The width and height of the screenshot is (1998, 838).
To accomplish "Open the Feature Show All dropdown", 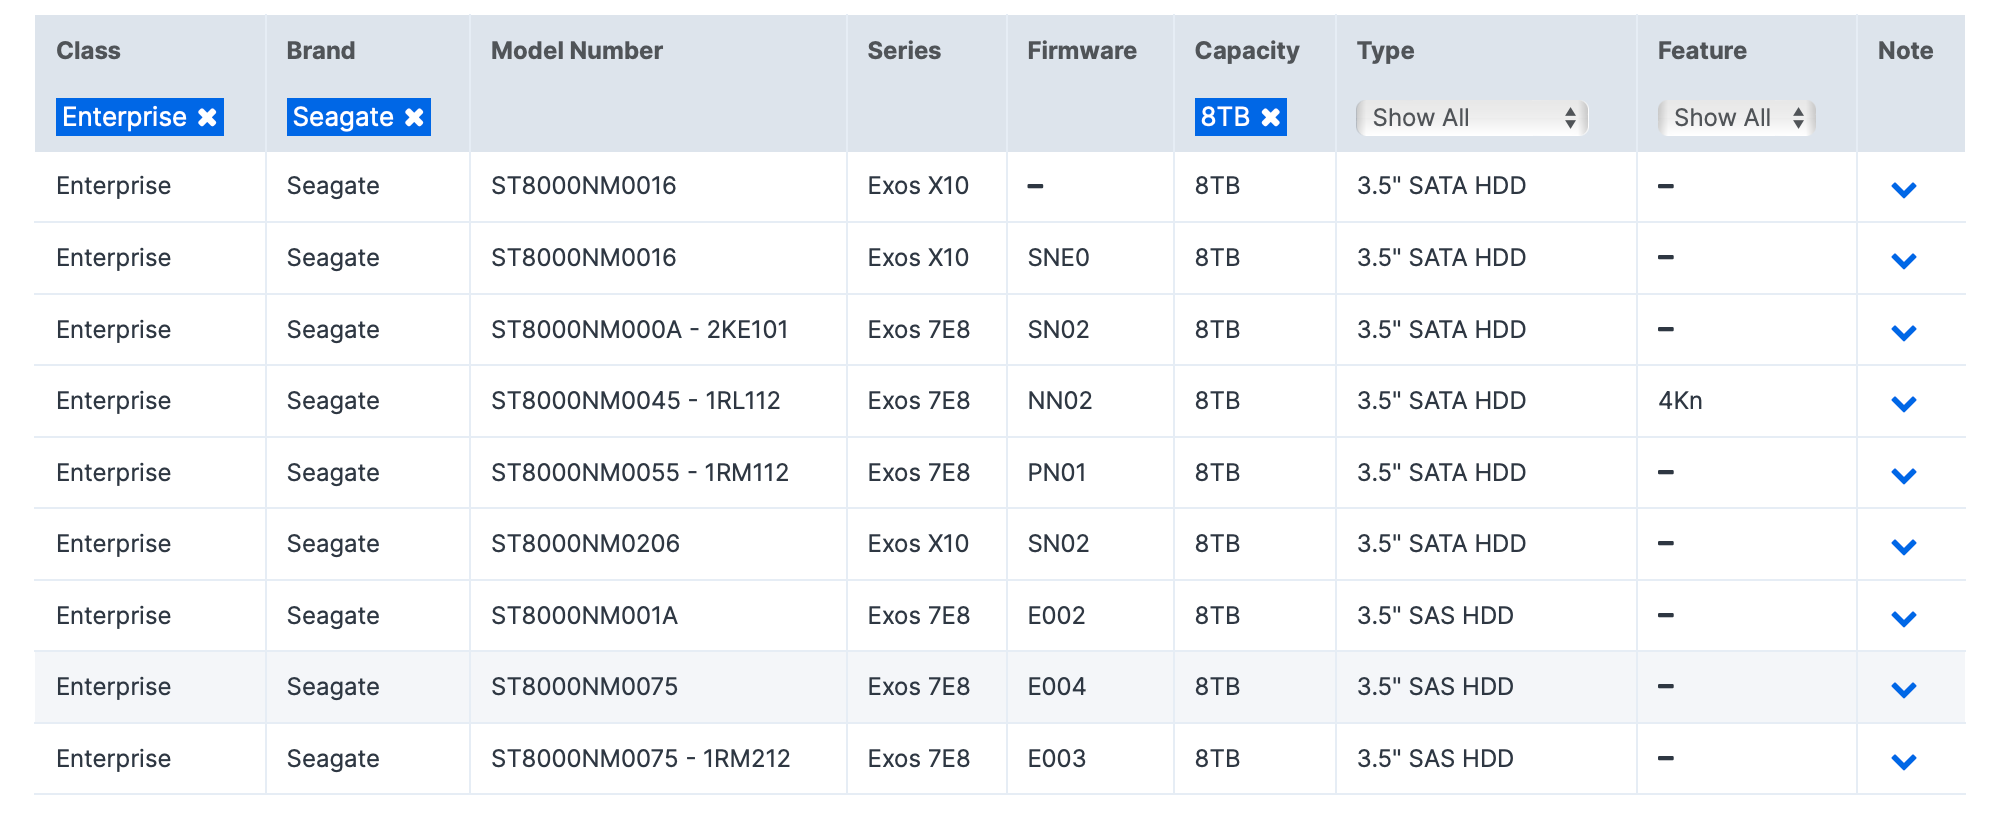I will (1736, 118).
